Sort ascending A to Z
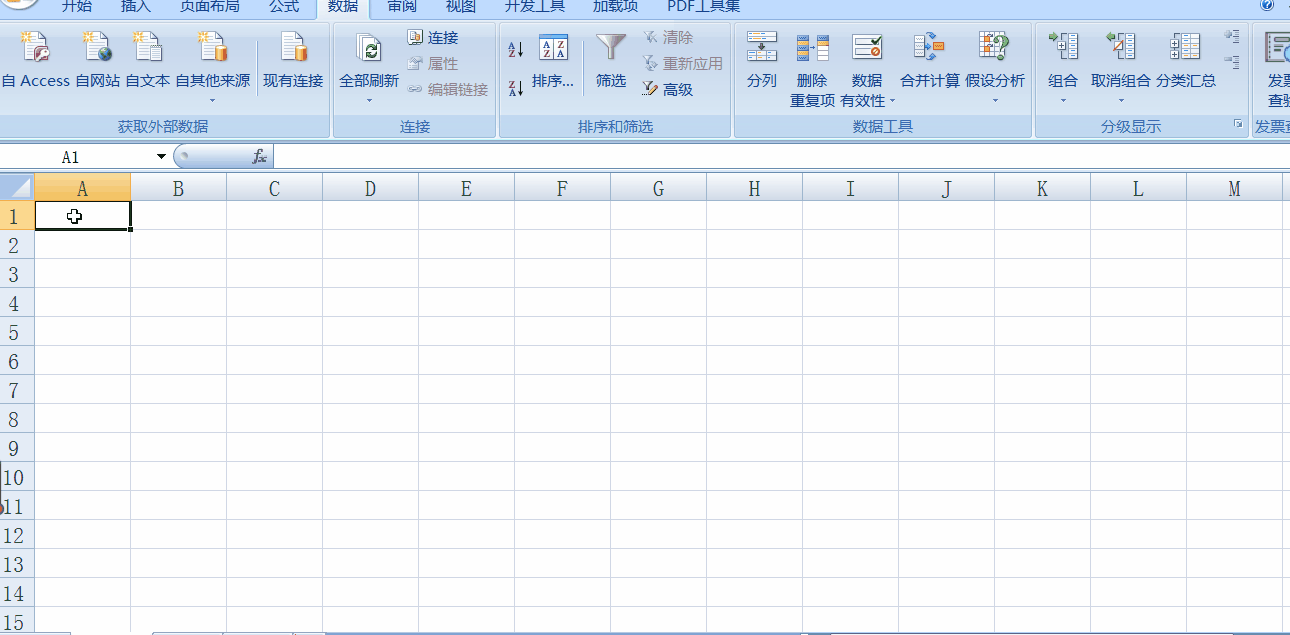This screenshot has width=1290, height=635. tap(516, 50)
